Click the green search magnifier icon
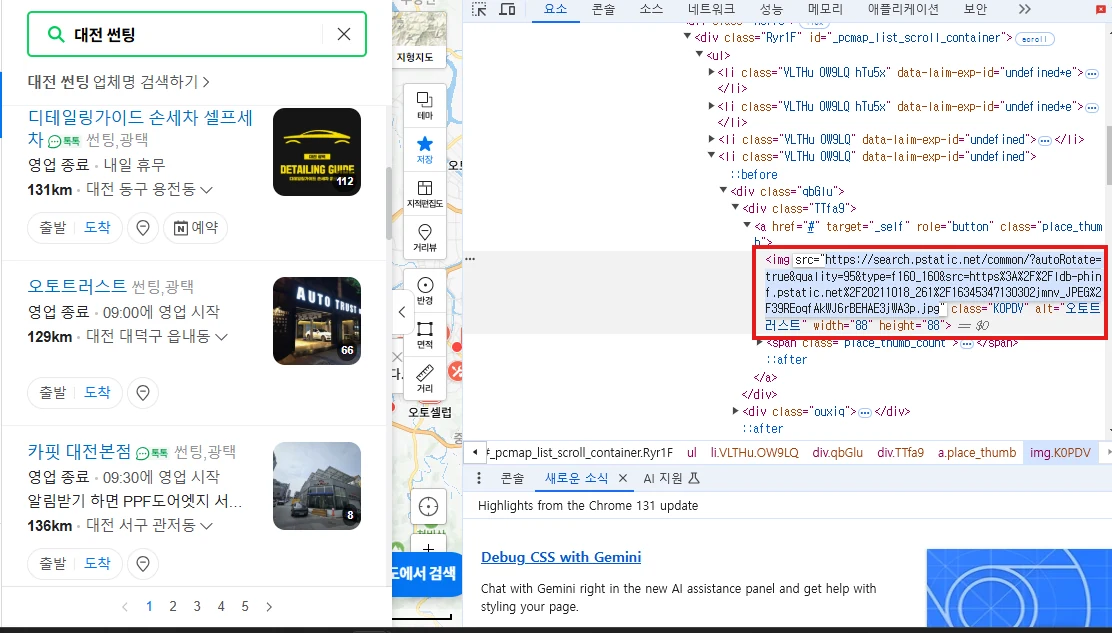Image resolution: width=1112 pixels, height=633 pixels. point(55,34)
